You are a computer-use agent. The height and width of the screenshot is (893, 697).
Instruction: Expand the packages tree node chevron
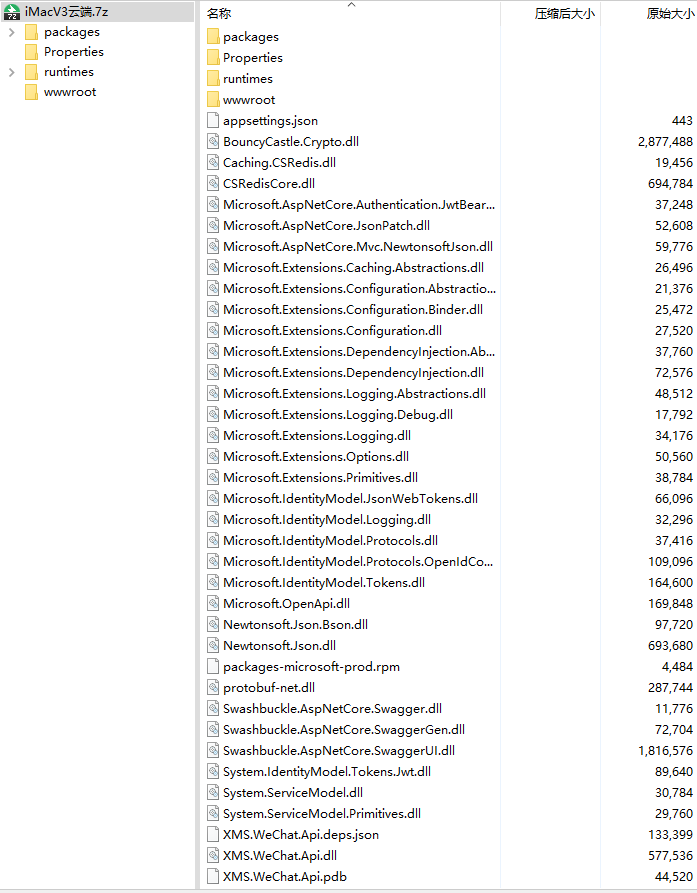pos(11,32)
